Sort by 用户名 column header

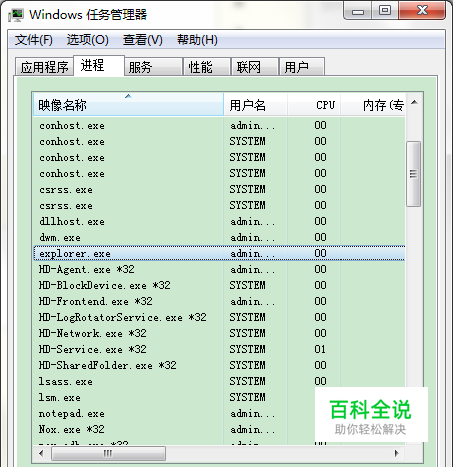(255, 105)
